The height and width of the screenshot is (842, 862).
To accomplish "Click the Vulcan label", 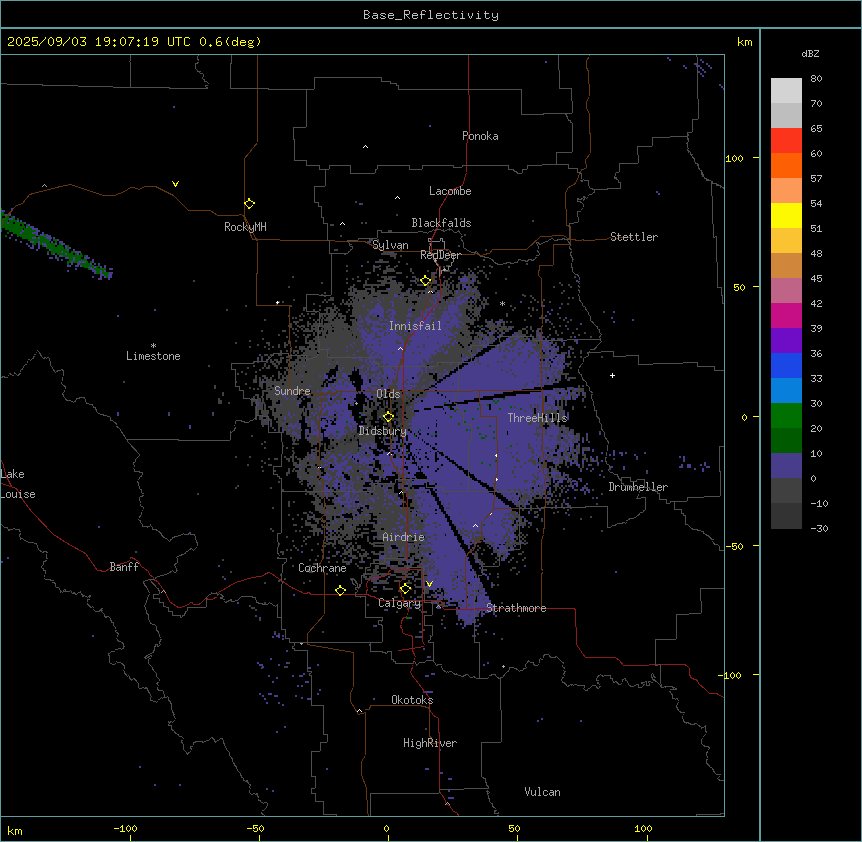I will click(x=543, y=792).
